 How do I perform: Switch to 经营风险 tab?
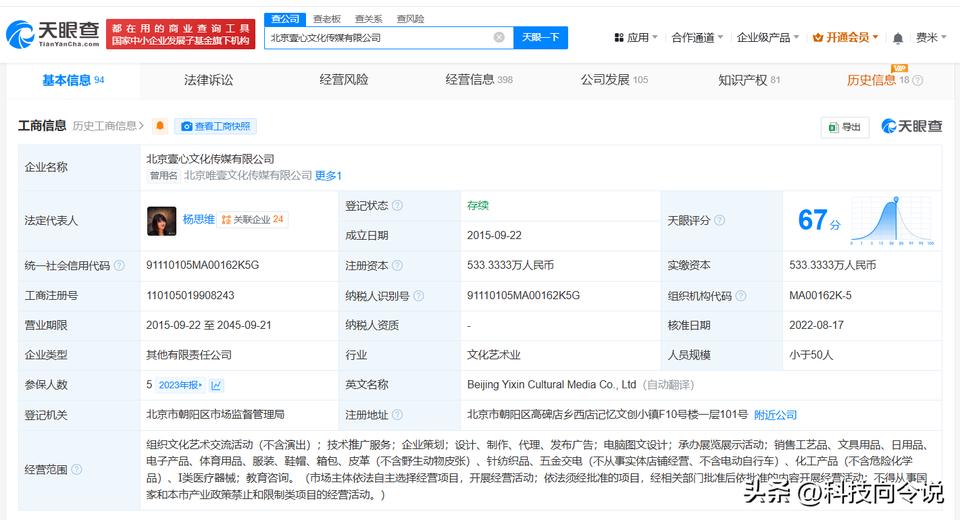click(x=343, y=80)
